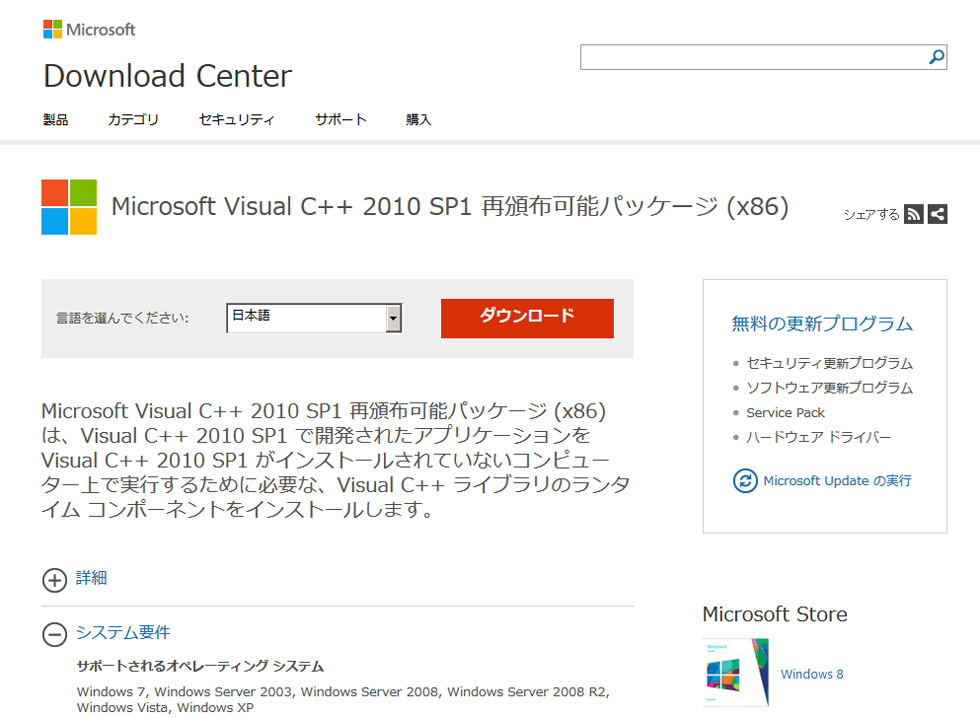Expand the 詳細 section plus icon
Screen dimensions: 980x718
(x=54, y=580)
